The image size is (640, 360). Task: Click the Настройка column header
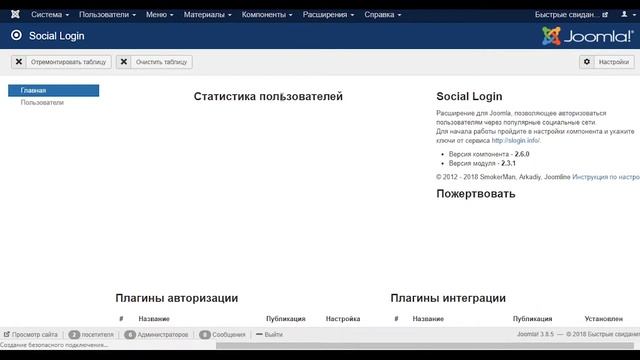343,319
